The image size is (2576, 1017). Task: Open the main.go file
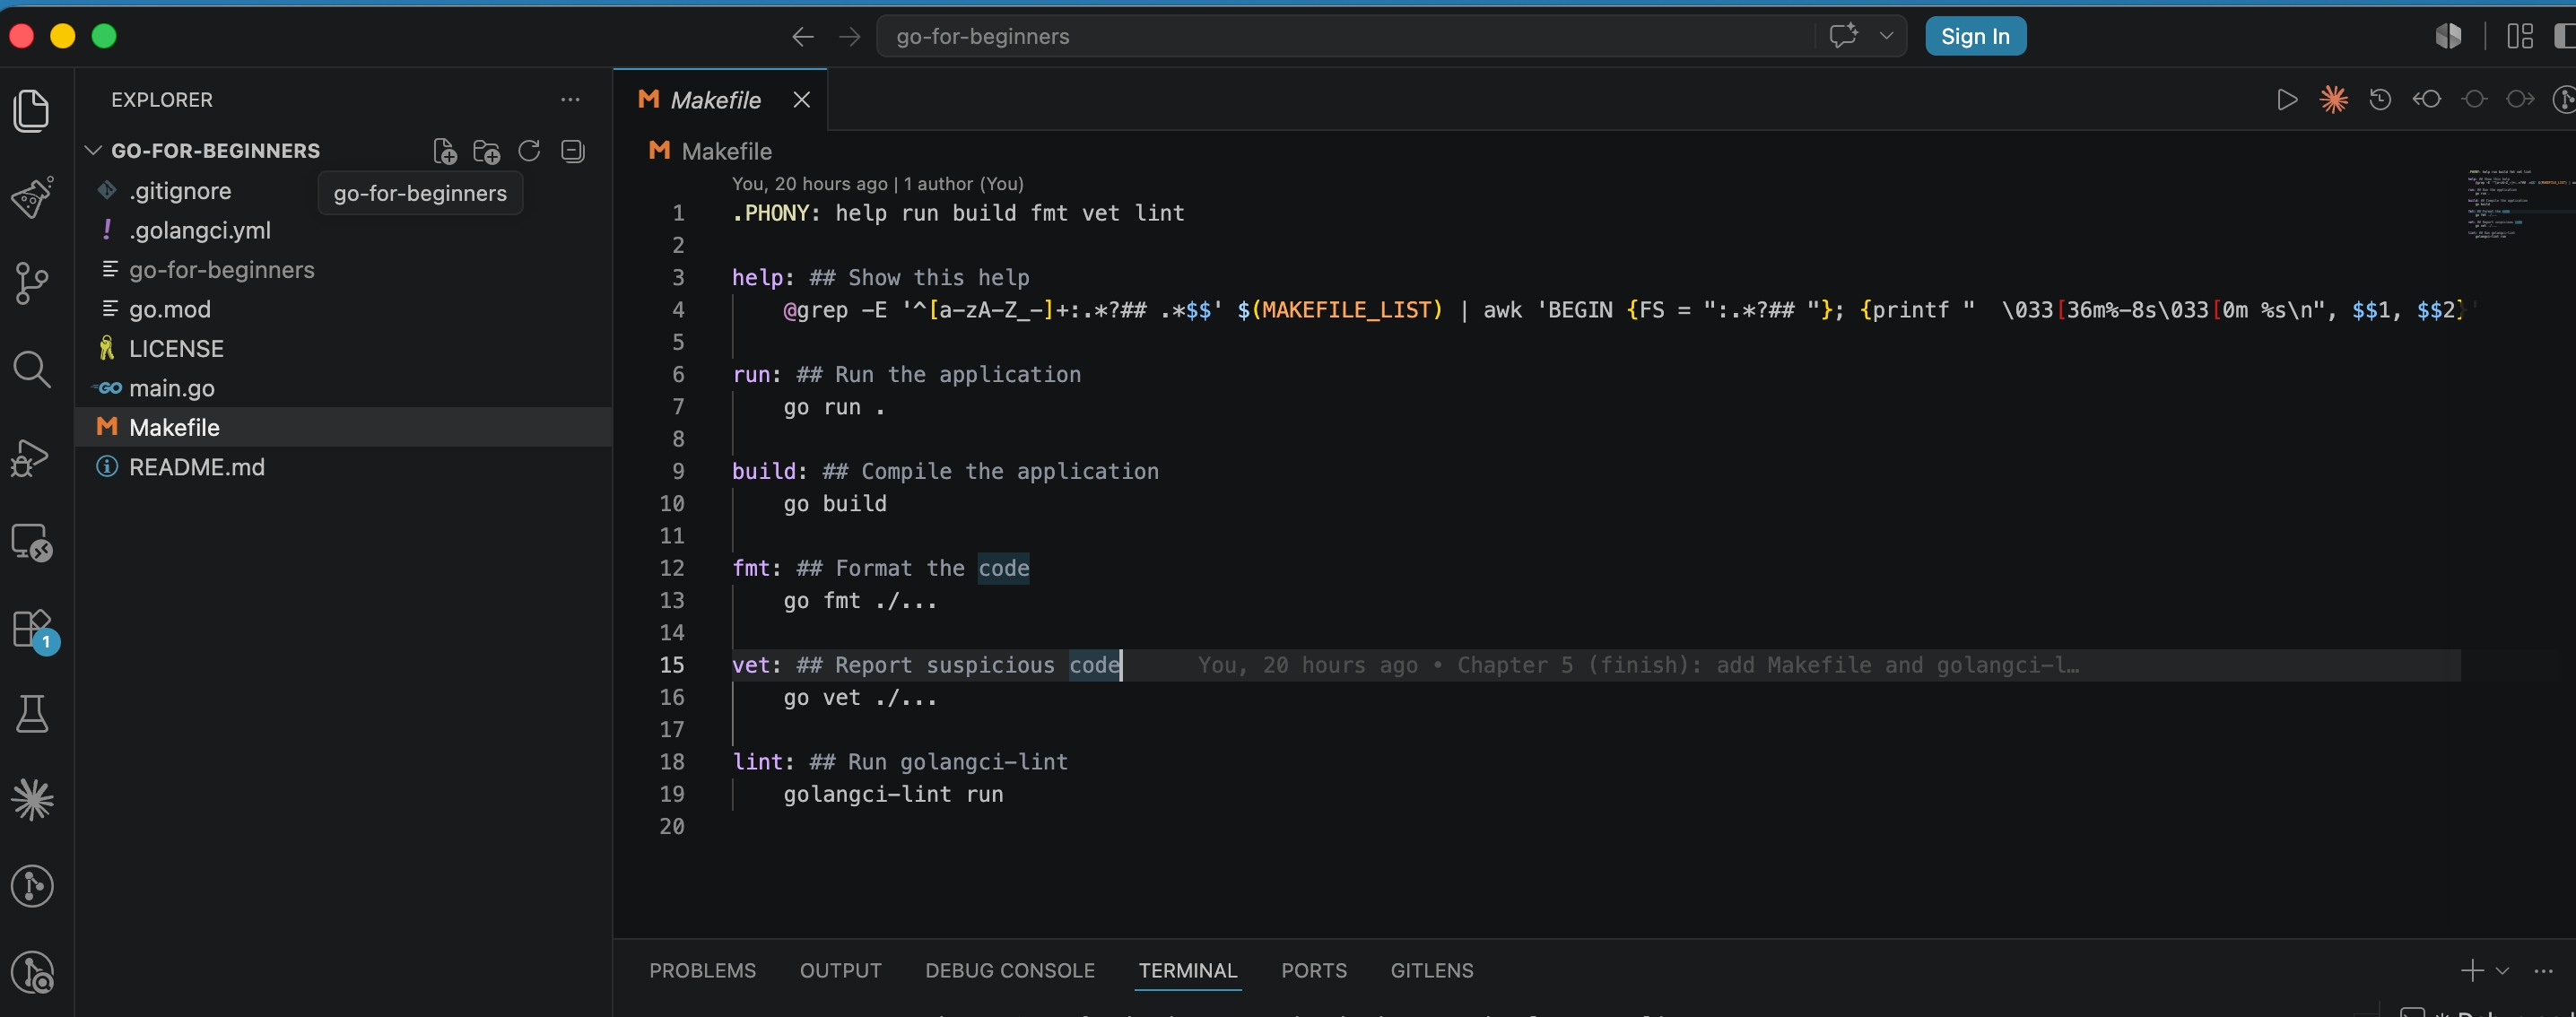pyautogui.click(x=343, y=388)
